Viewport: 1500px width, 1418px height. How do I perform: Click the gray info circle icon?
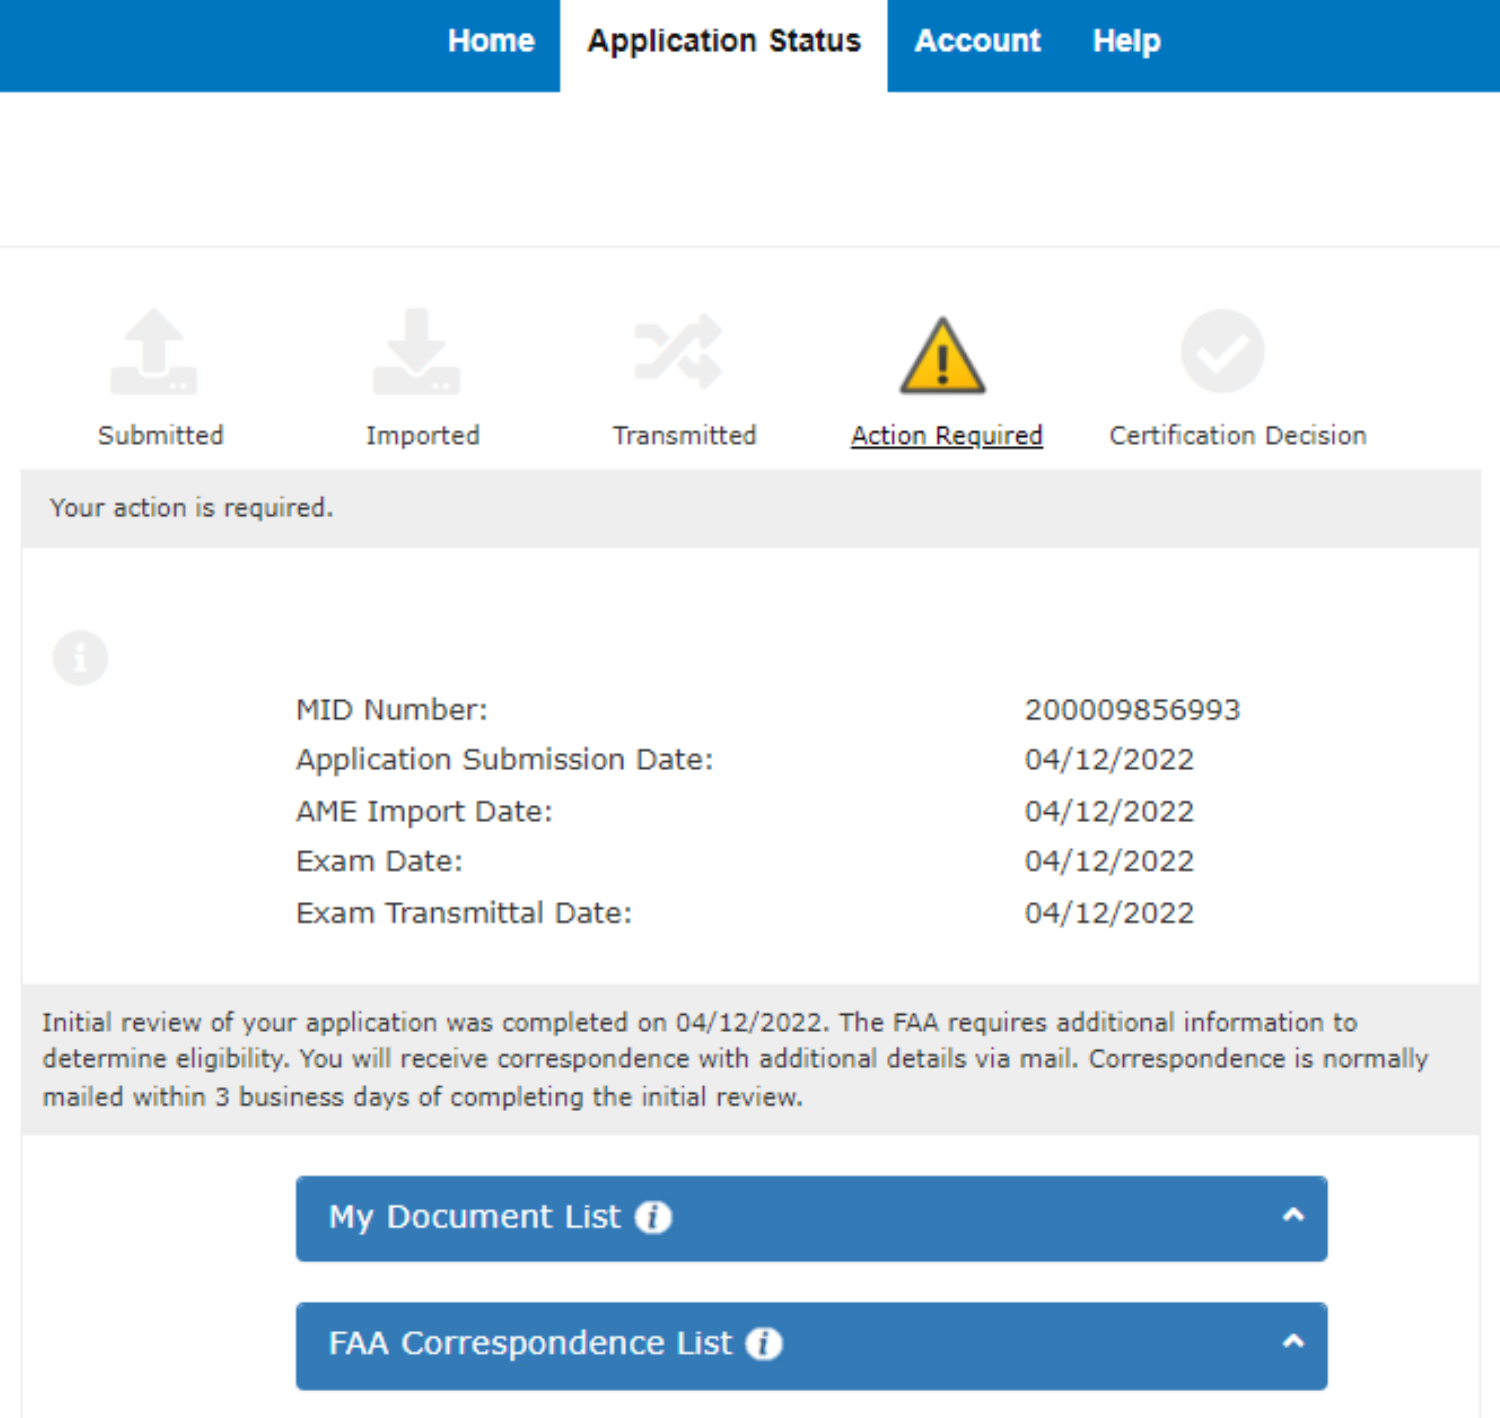click(80, 658)
